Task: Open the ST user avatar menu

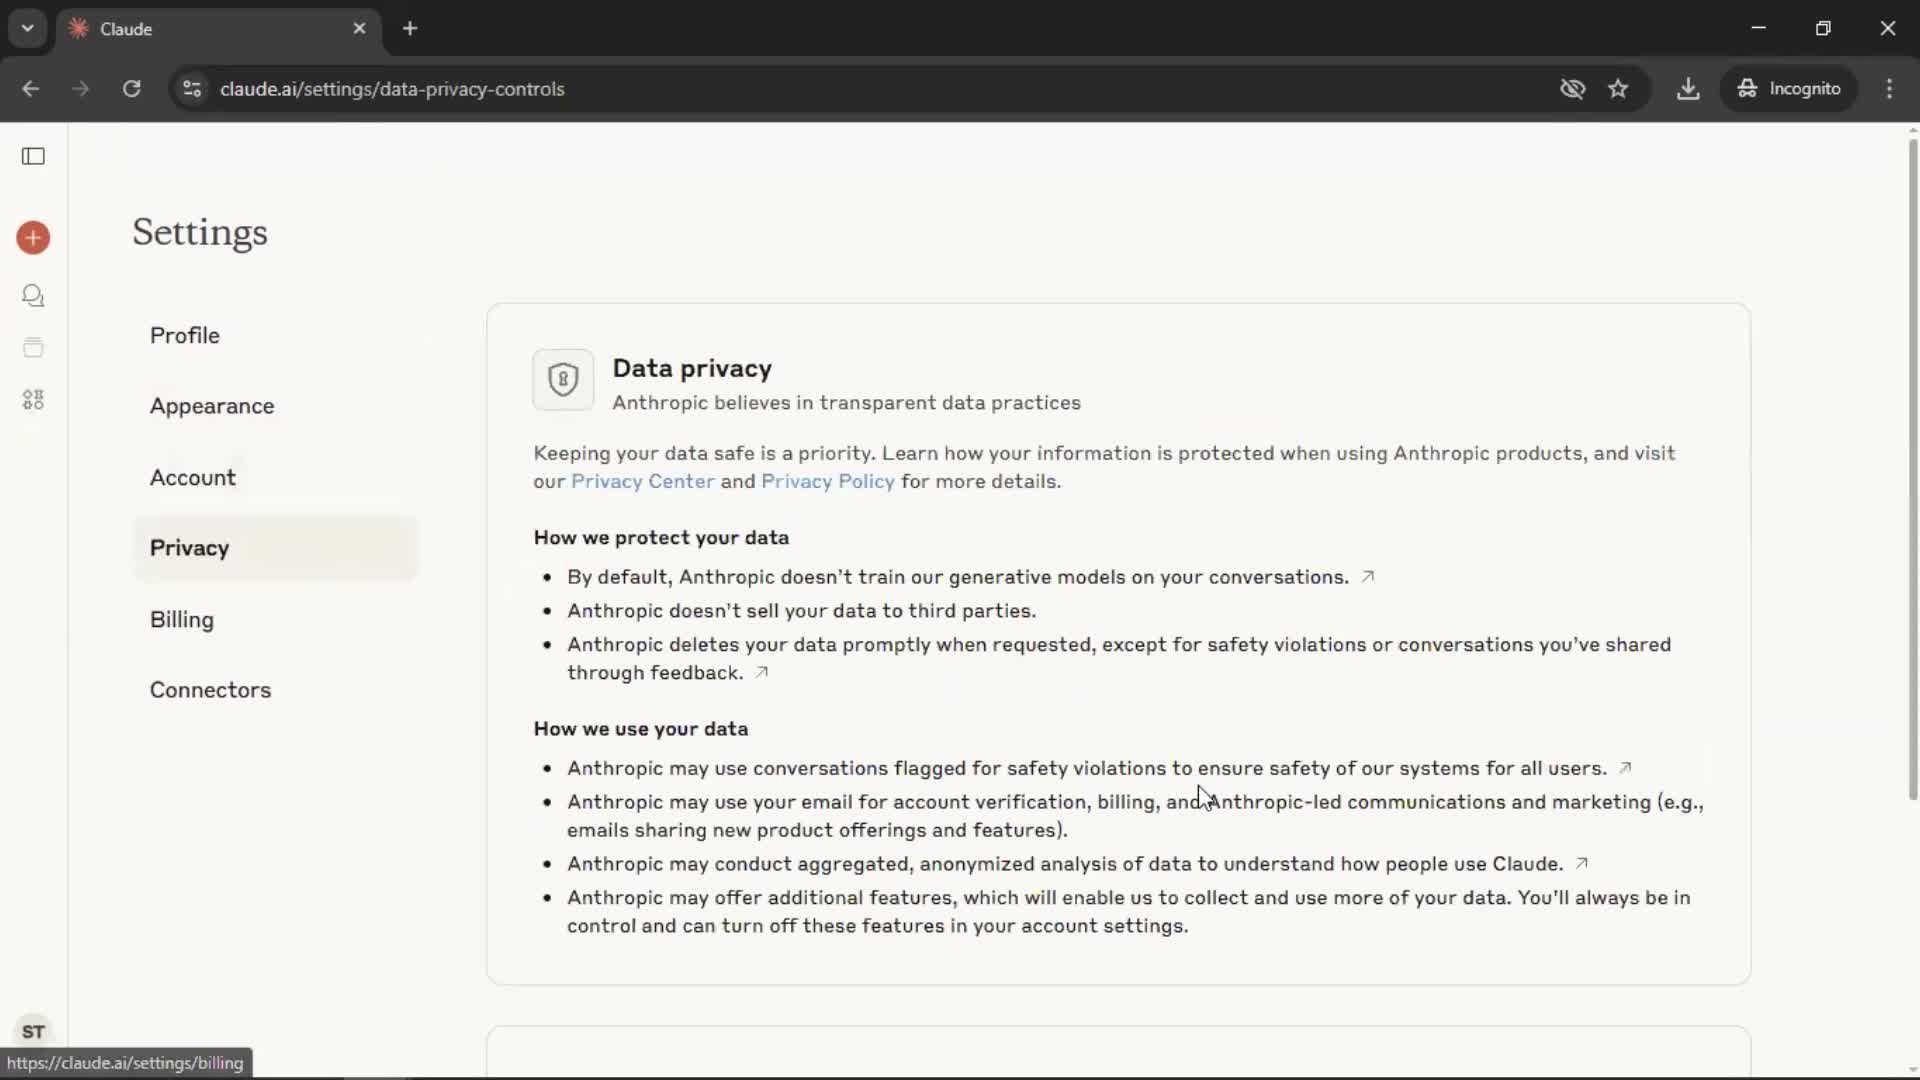Action: [x=33, y=1031]
